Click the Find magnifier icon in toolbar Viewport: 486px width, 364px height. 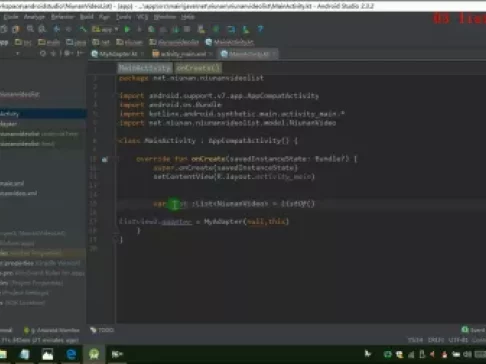click(30, 29)
